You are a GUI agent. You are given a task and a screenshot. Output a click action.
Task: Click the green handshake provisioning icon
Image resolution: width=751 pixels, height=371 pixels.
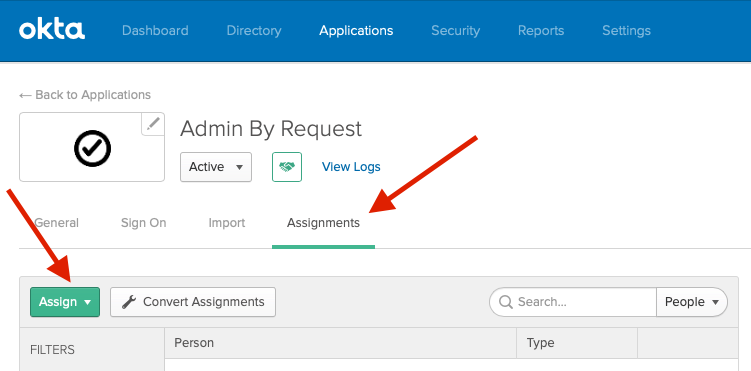(x=287, y=167)
